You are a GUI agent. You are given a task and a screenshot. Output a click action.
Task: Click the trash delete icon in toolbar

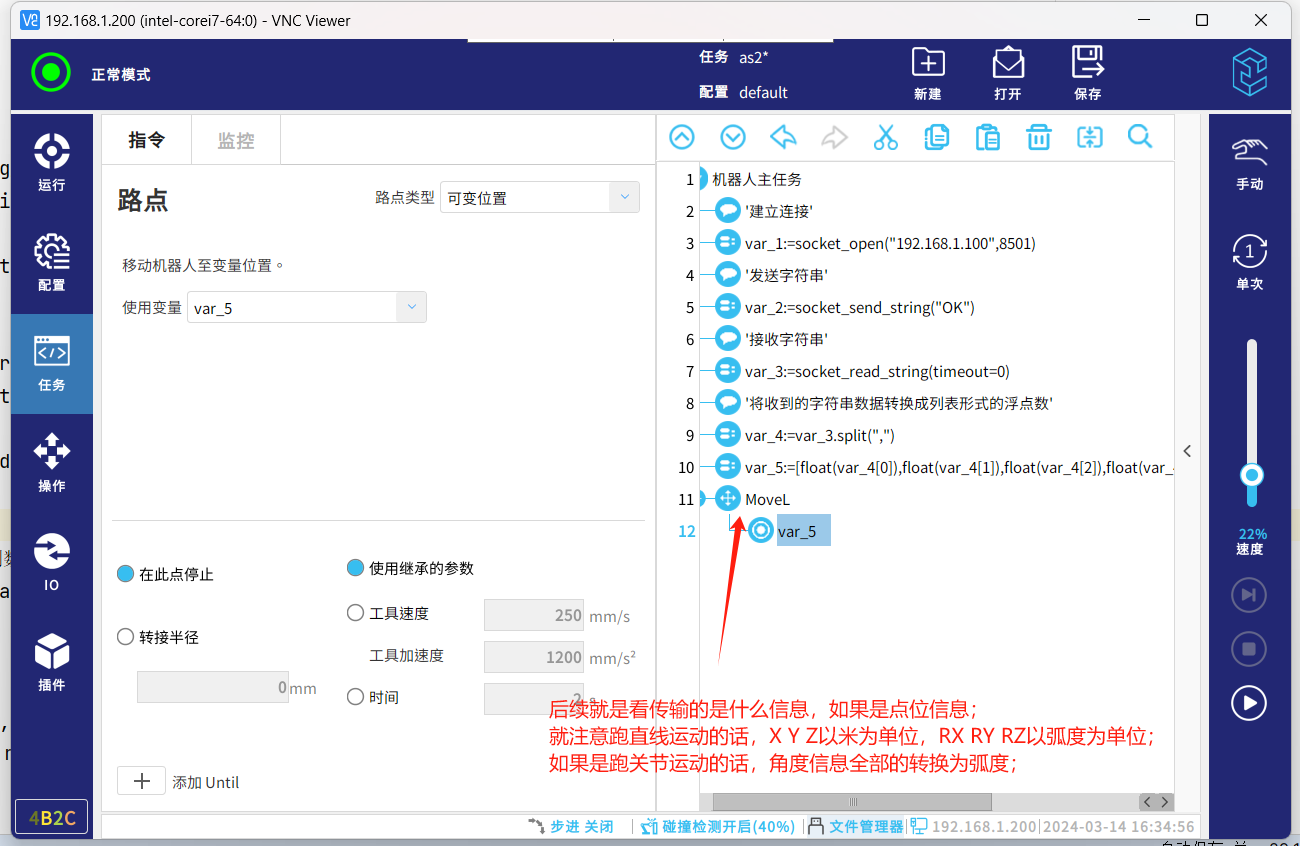click(x=1039, y=138)
